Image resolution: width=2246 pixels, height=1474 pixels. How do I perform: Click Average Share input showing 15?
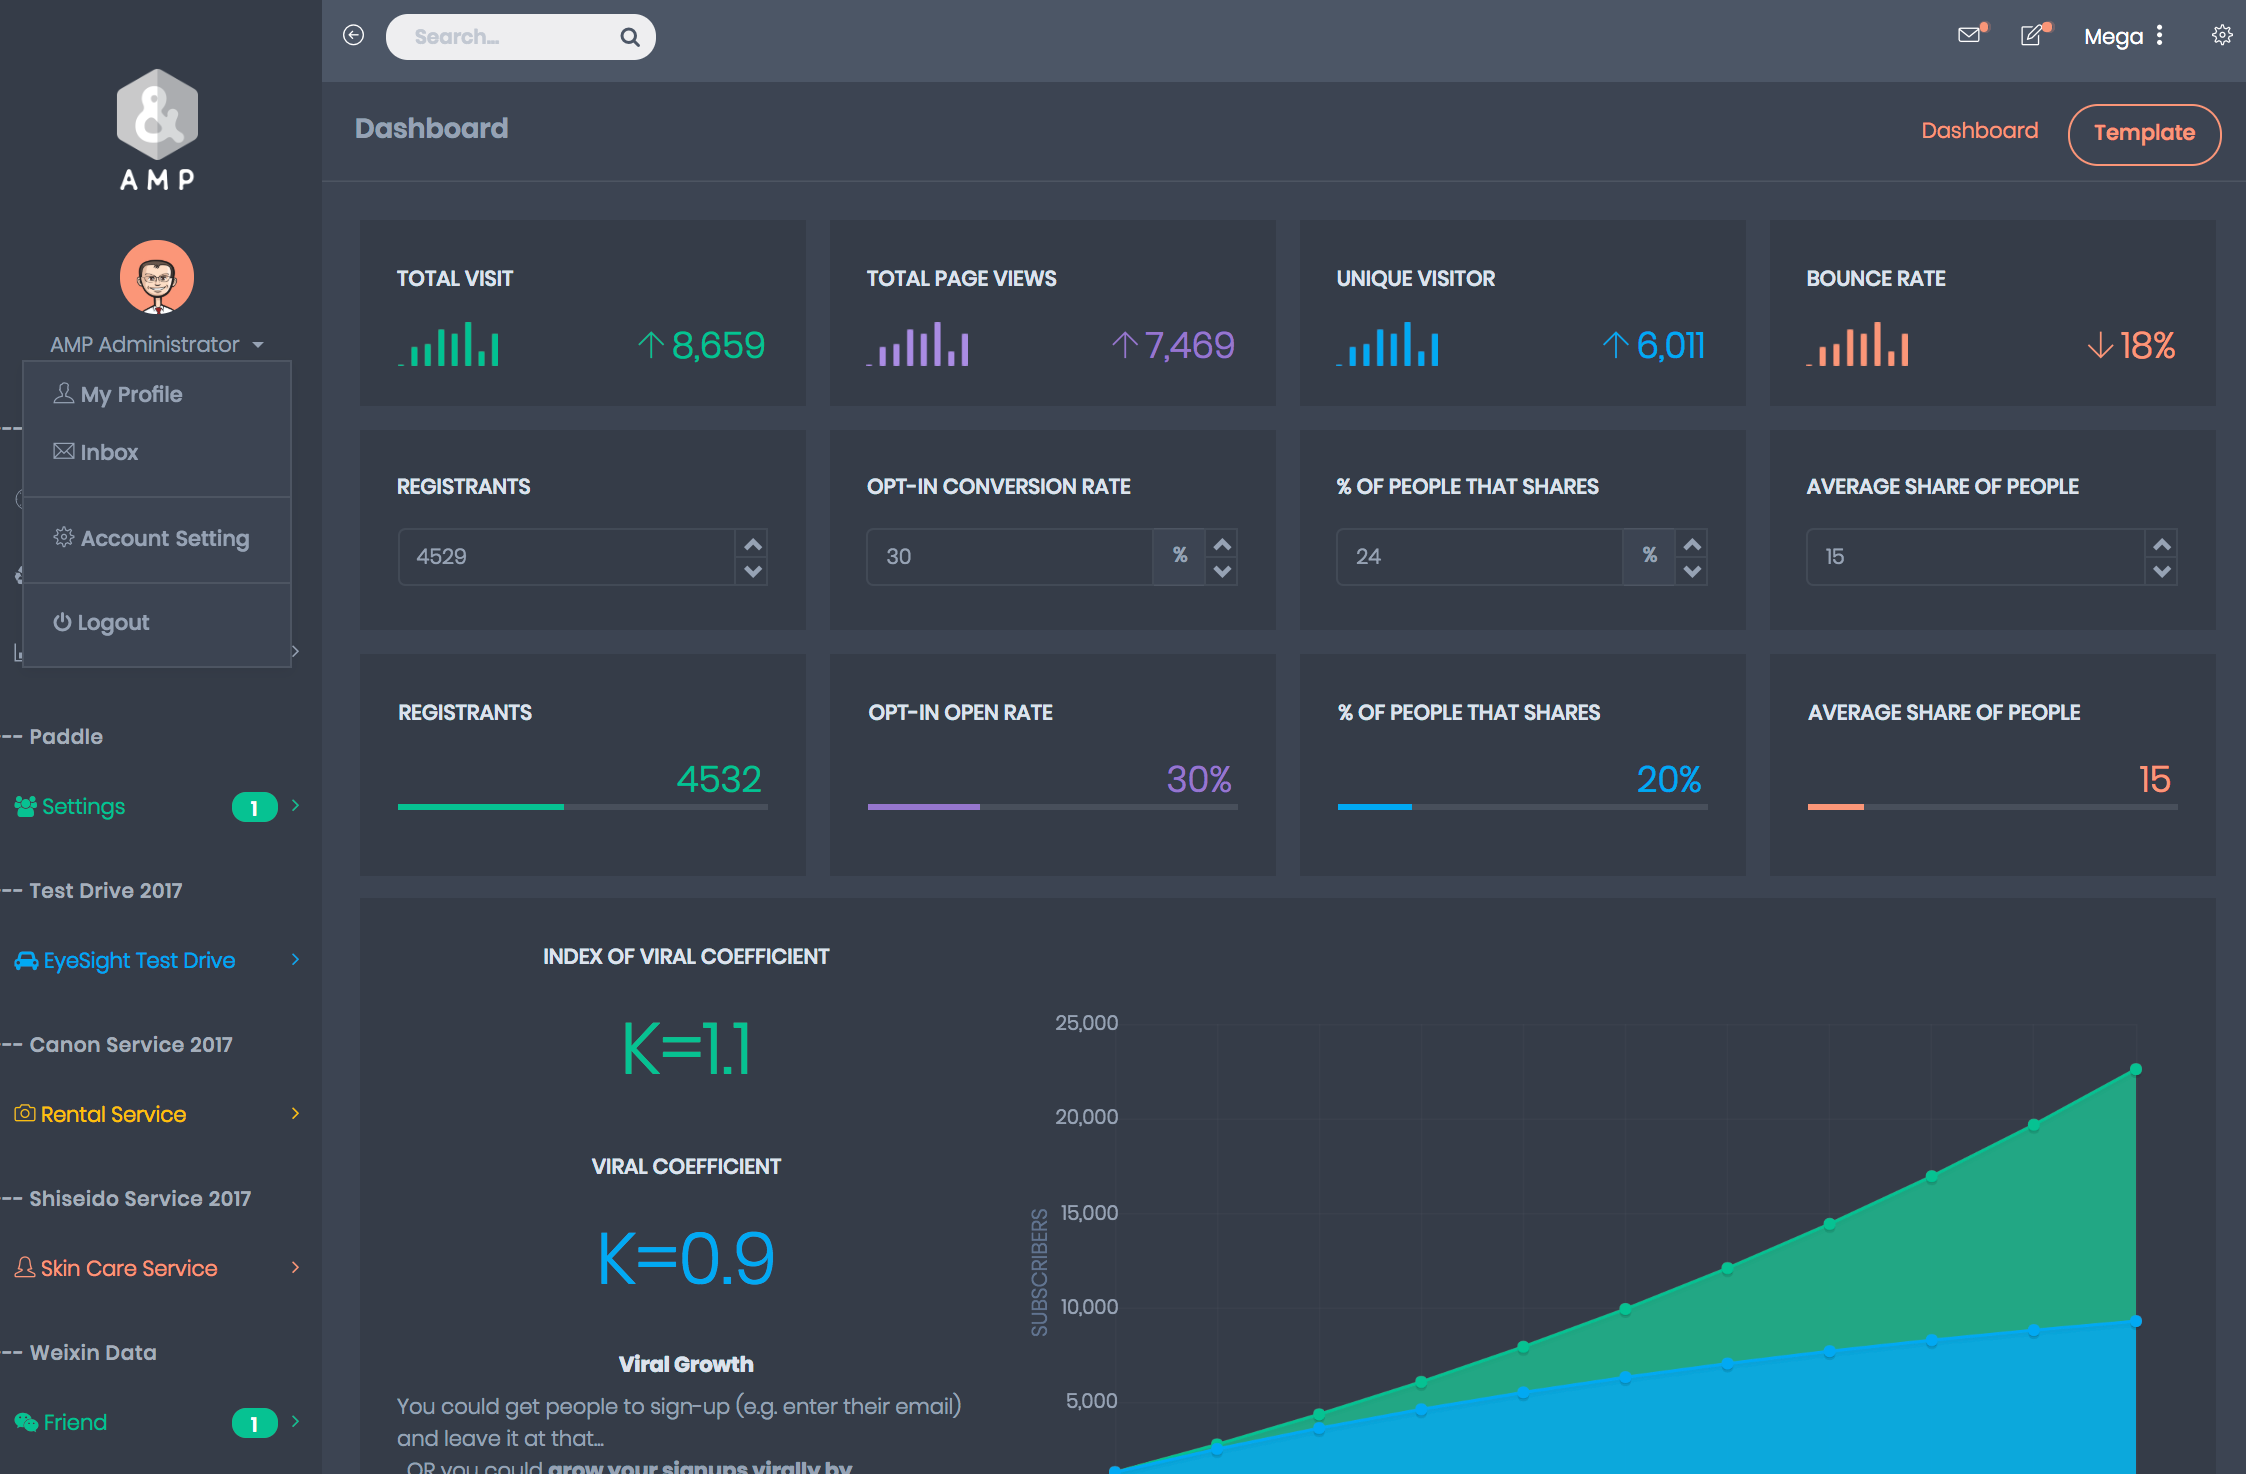point(1975,557)
